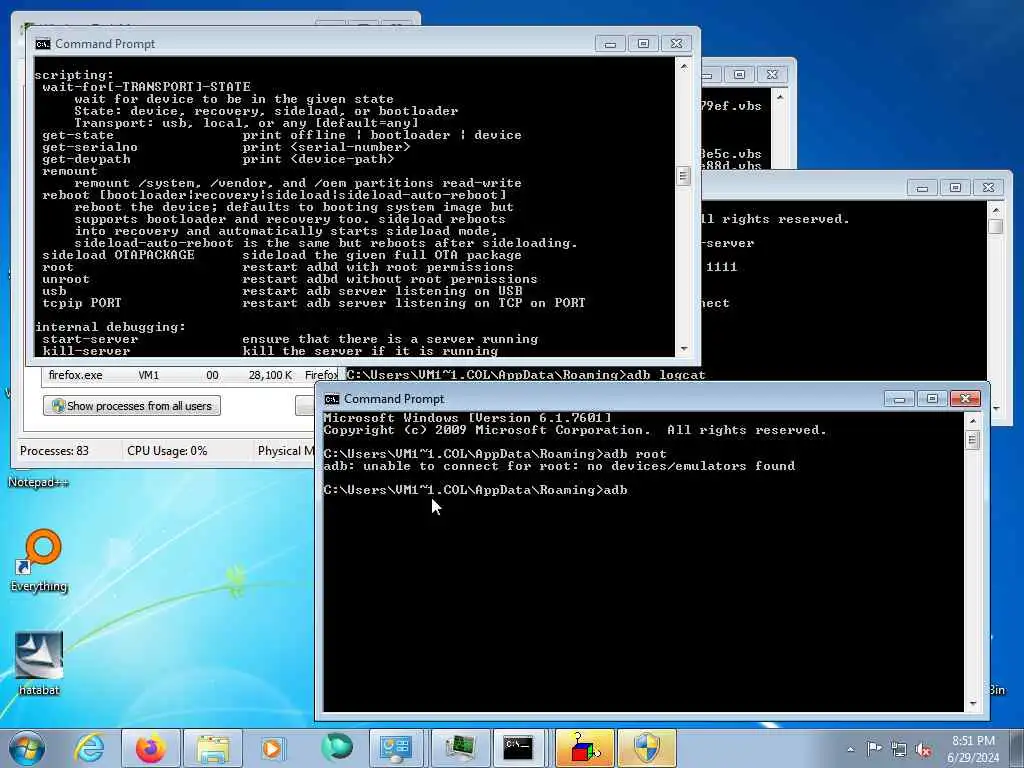Open network status tray icon
1024x768 pixels.
click(899, 749)
